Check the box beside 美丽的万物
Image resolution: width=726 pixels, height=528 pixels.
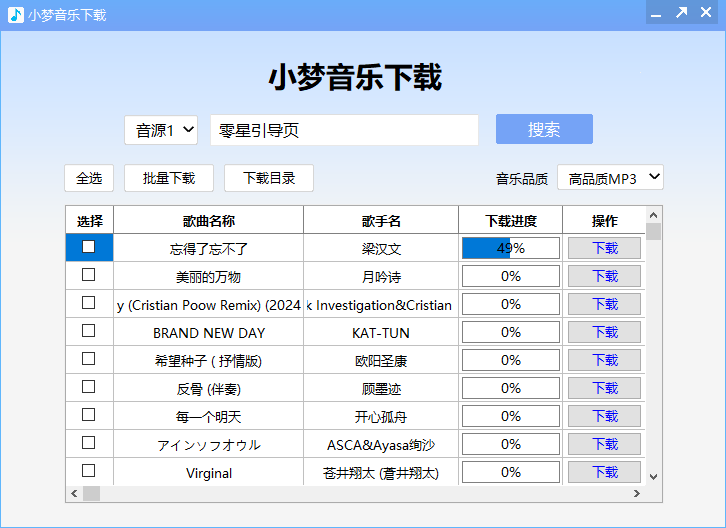pyautogui.click(x=89, y=275)
